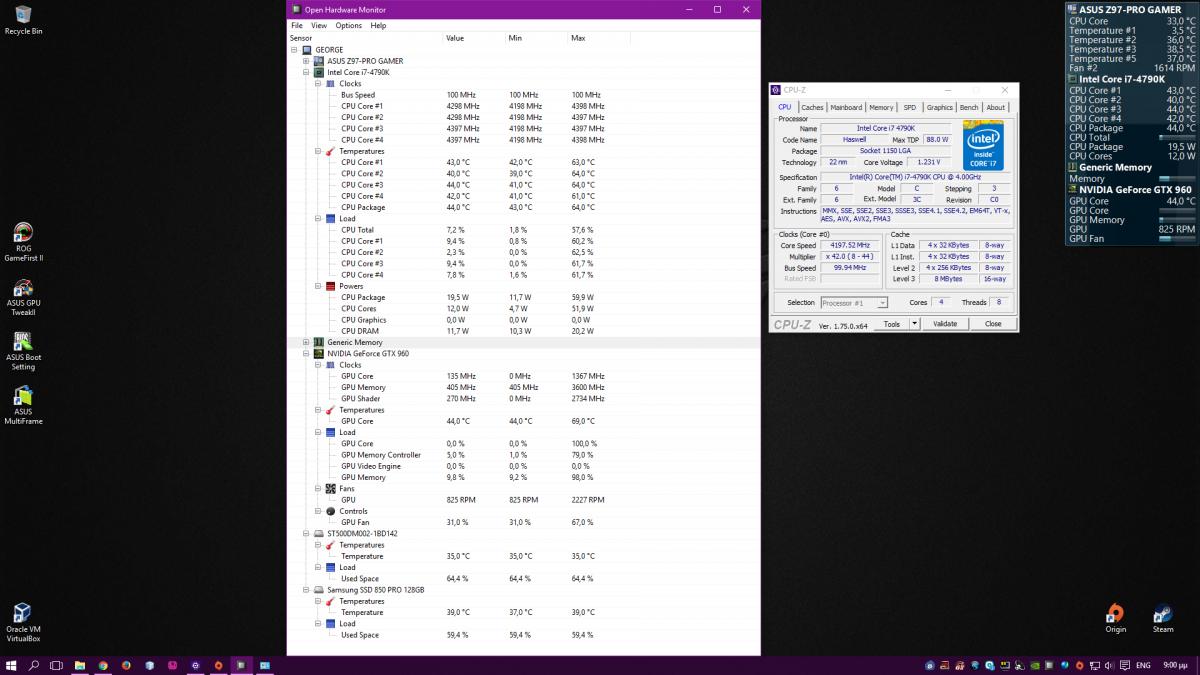Select the GEORGE computer icon in tree
This screenshot has height=675, width=1200.
(307, 50)
